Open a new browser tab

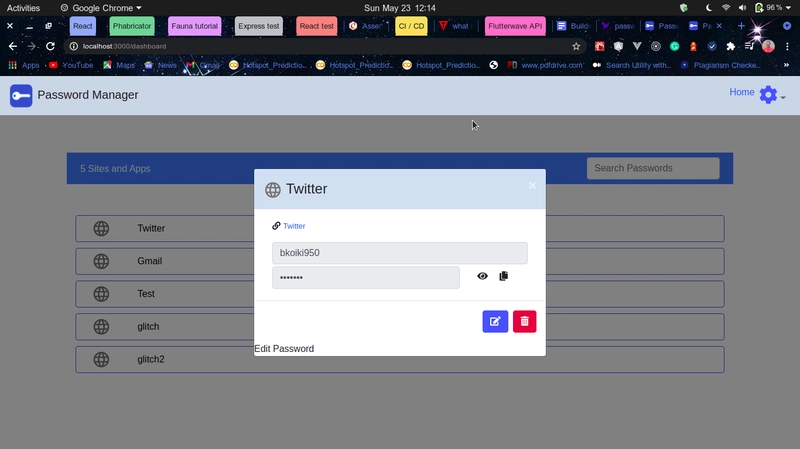click(741, 26)
